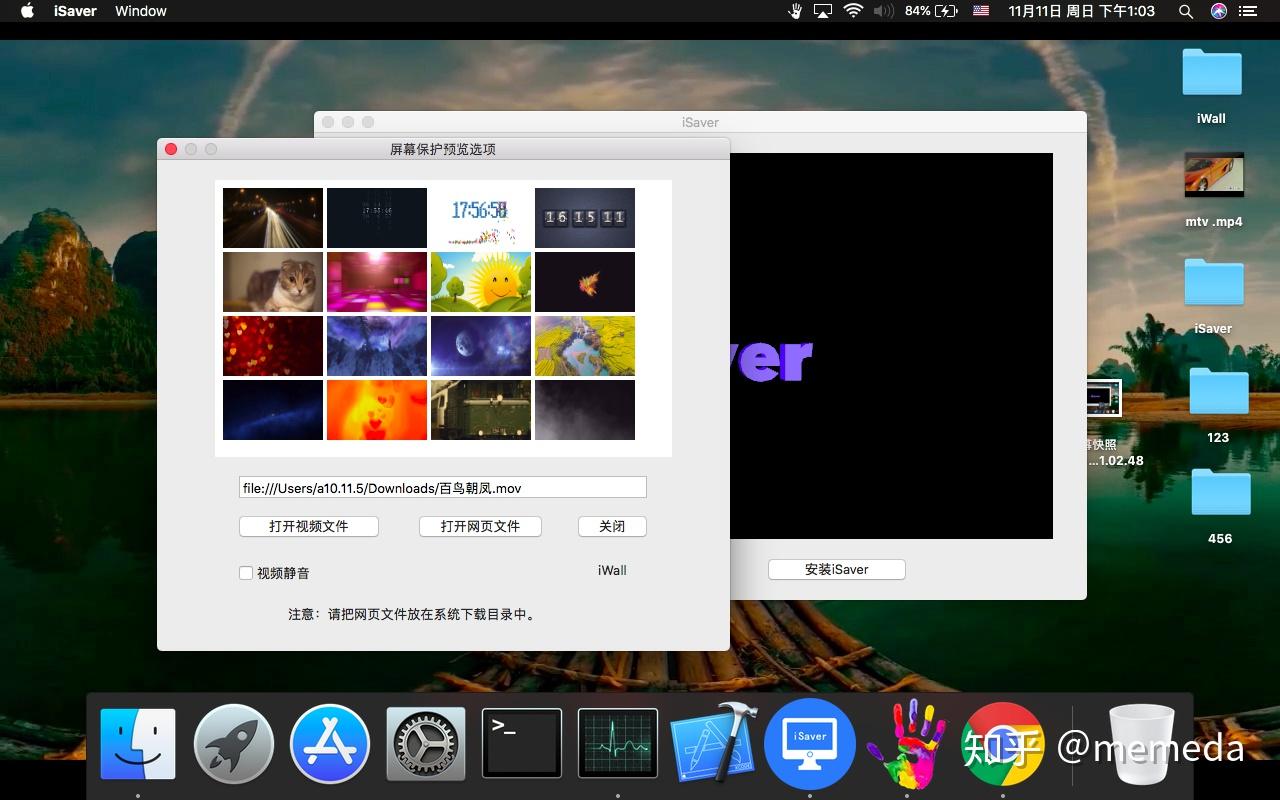
Task: Click the 关闭 button
Action: [x=612, y=526]
